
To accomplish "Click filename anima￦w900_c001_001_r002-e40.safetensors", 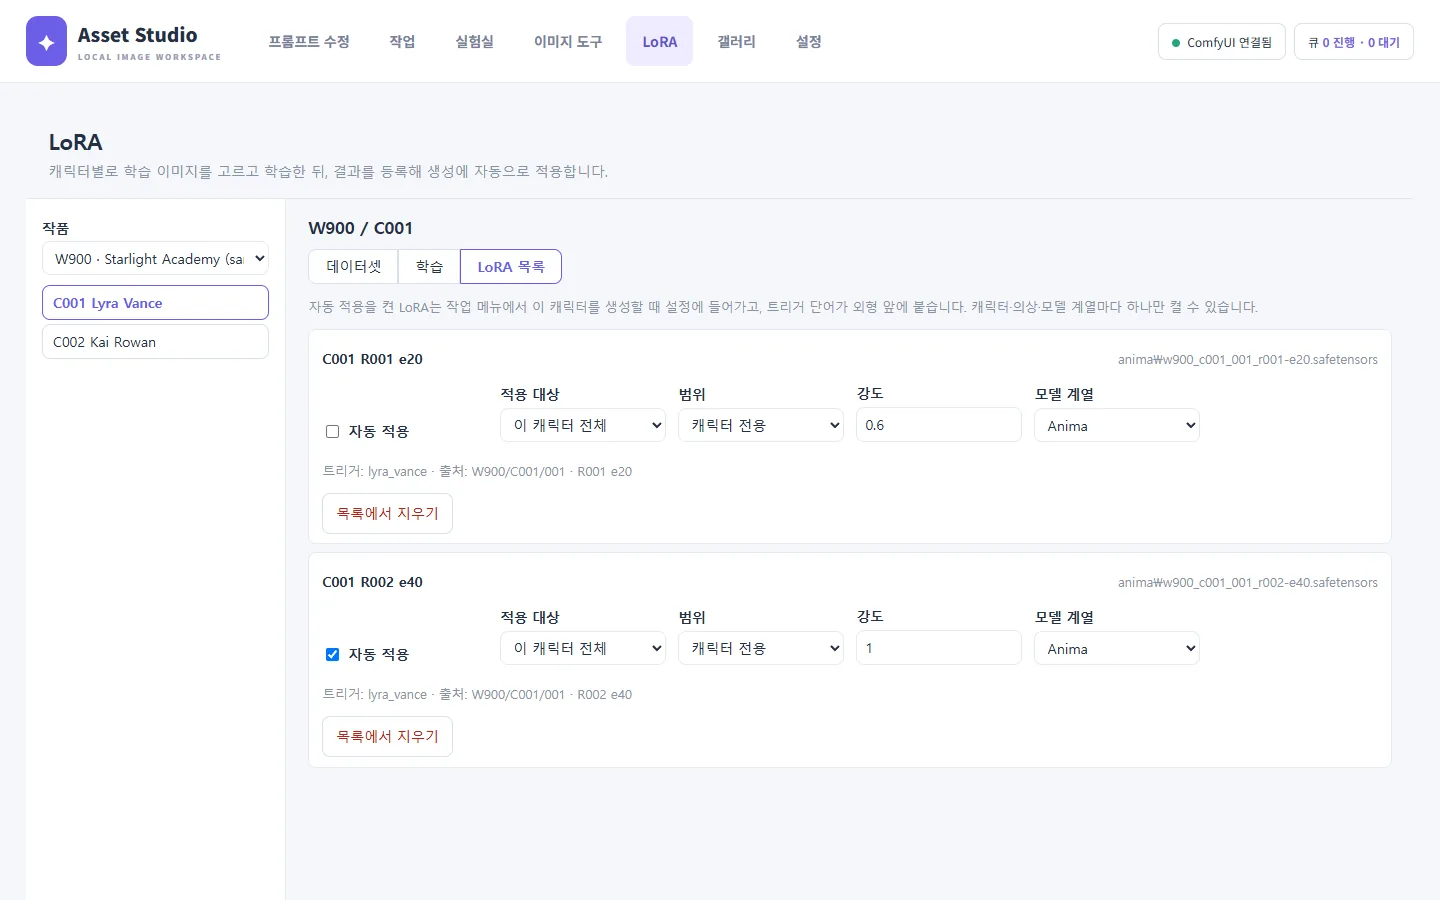I will (1247, 583).
